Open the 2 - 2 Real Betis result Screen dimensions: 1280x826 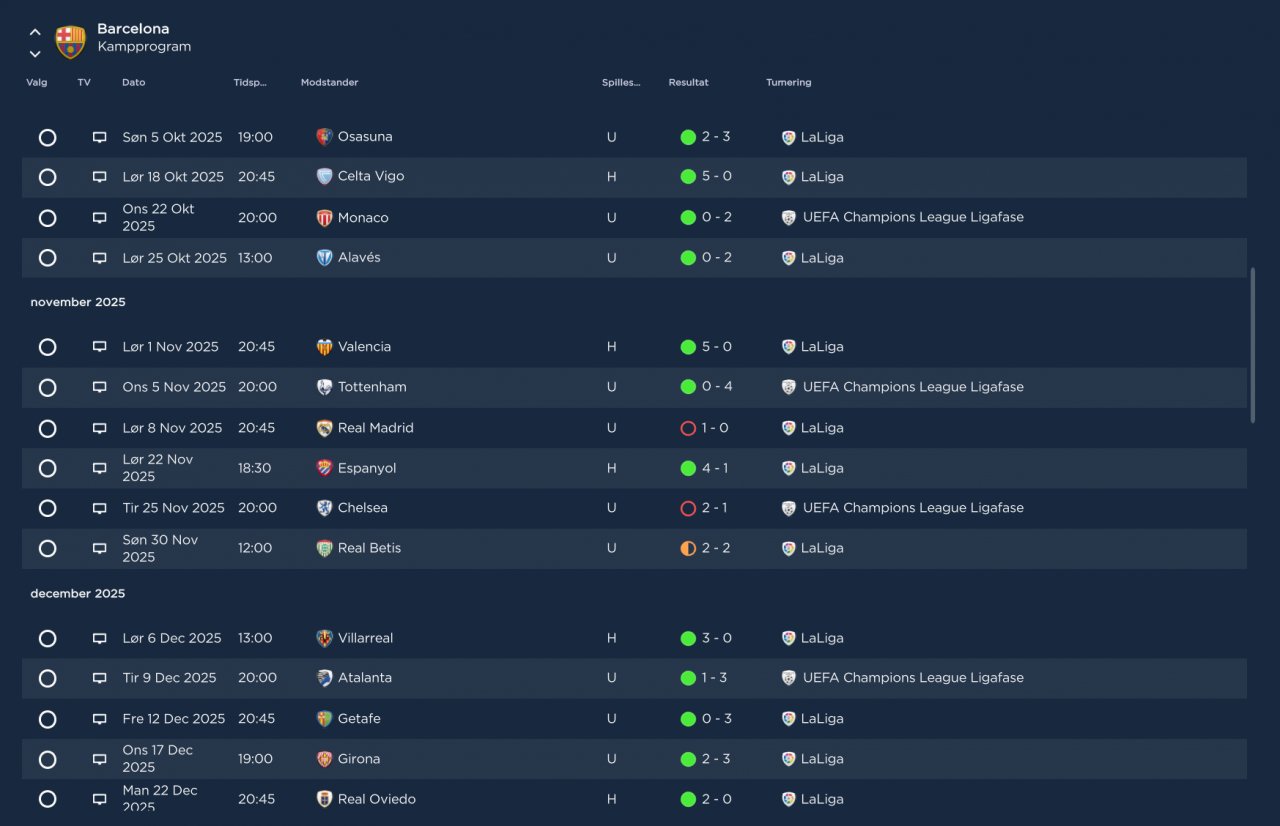click(x=716, y=548)
